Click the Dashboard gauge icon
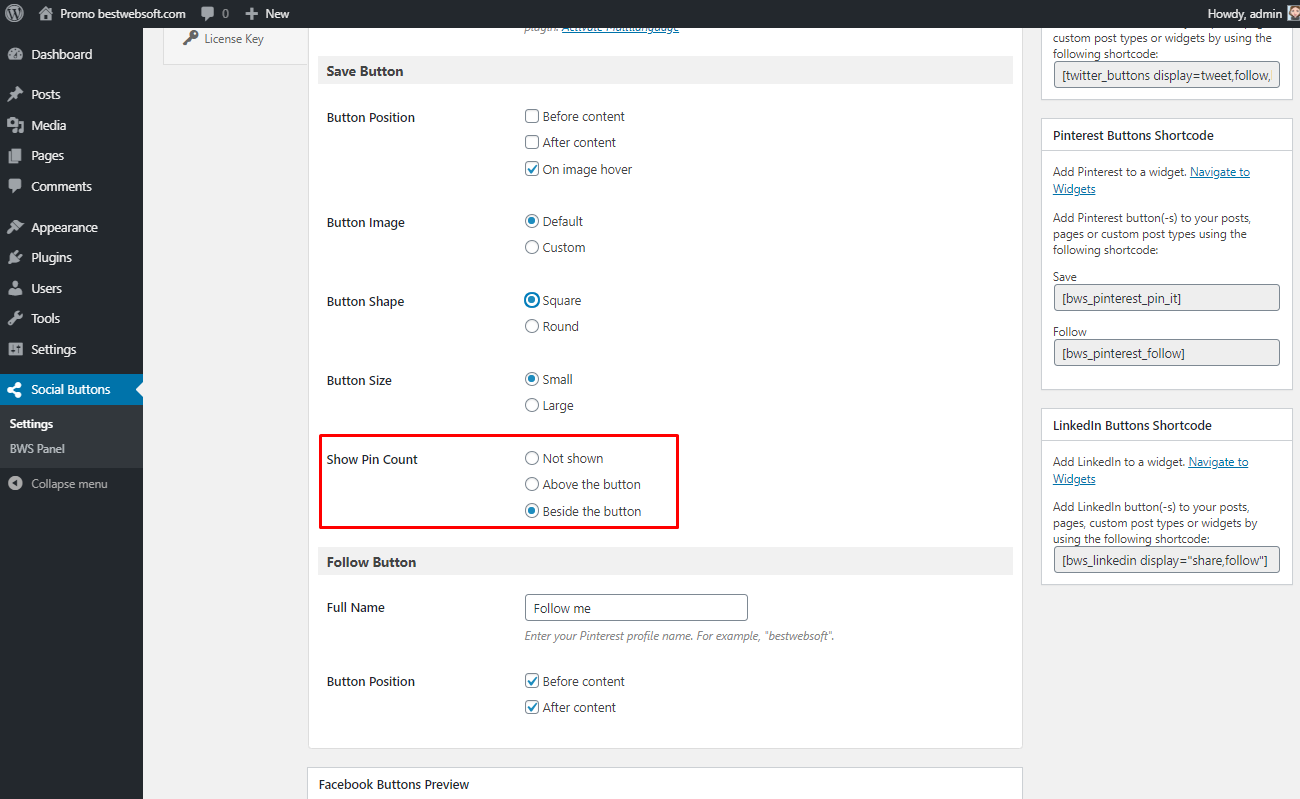 [15, 54]
